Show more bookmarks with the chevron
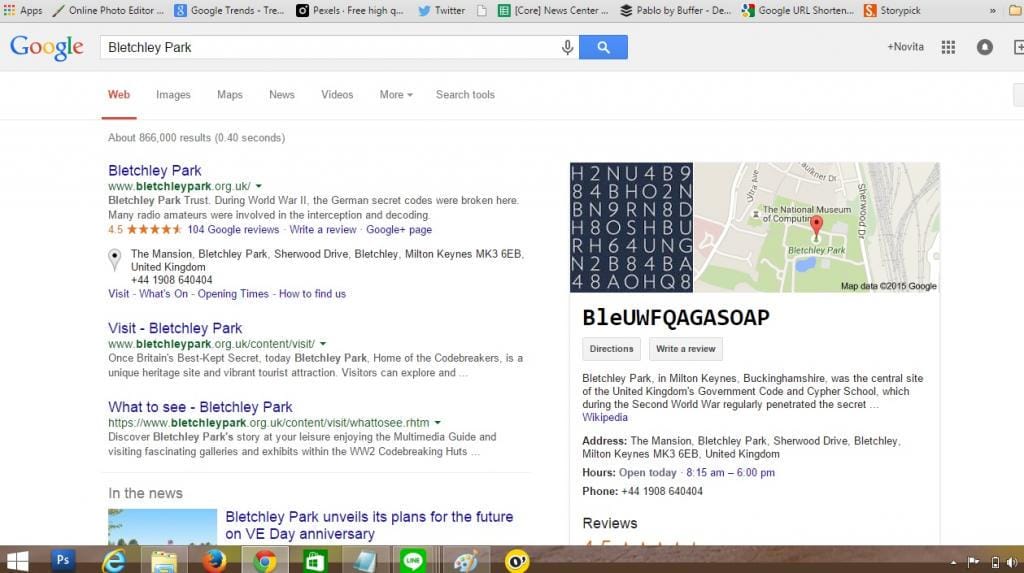1024x573 pixels. (x=993, y=10)
